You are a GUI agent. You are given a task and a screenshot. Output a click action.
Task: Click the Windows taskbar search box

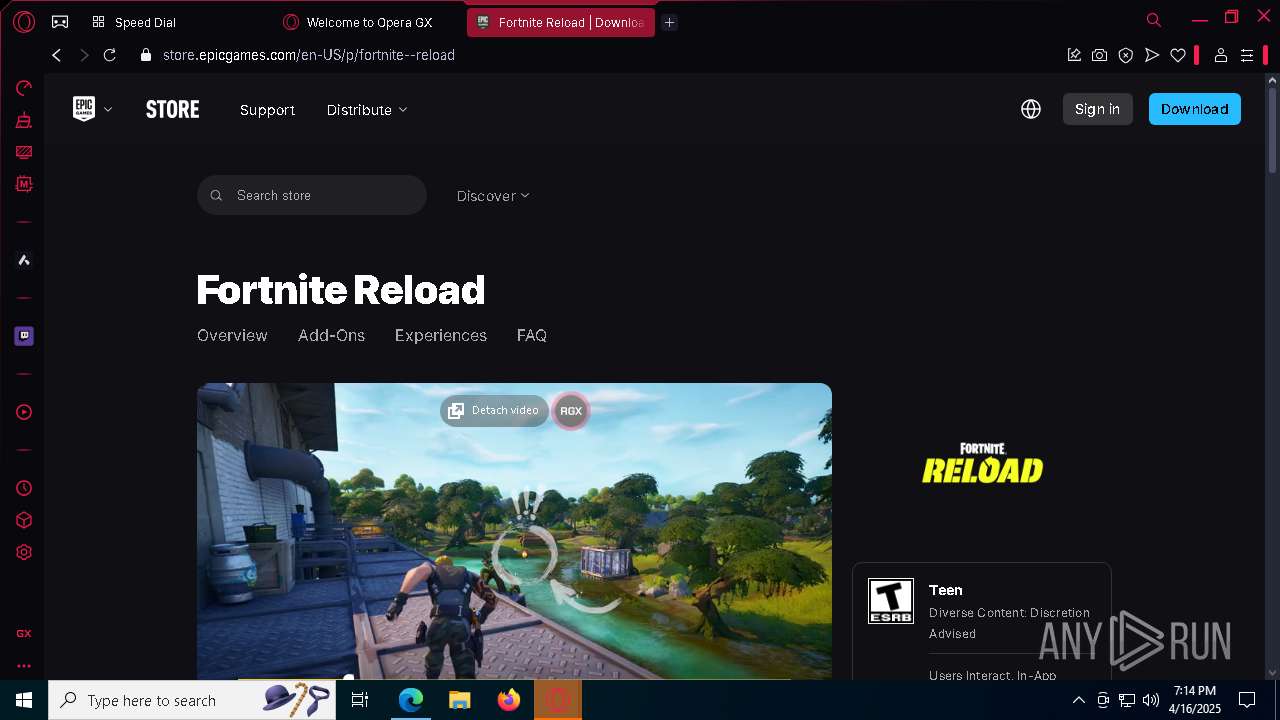pos(192,700)
